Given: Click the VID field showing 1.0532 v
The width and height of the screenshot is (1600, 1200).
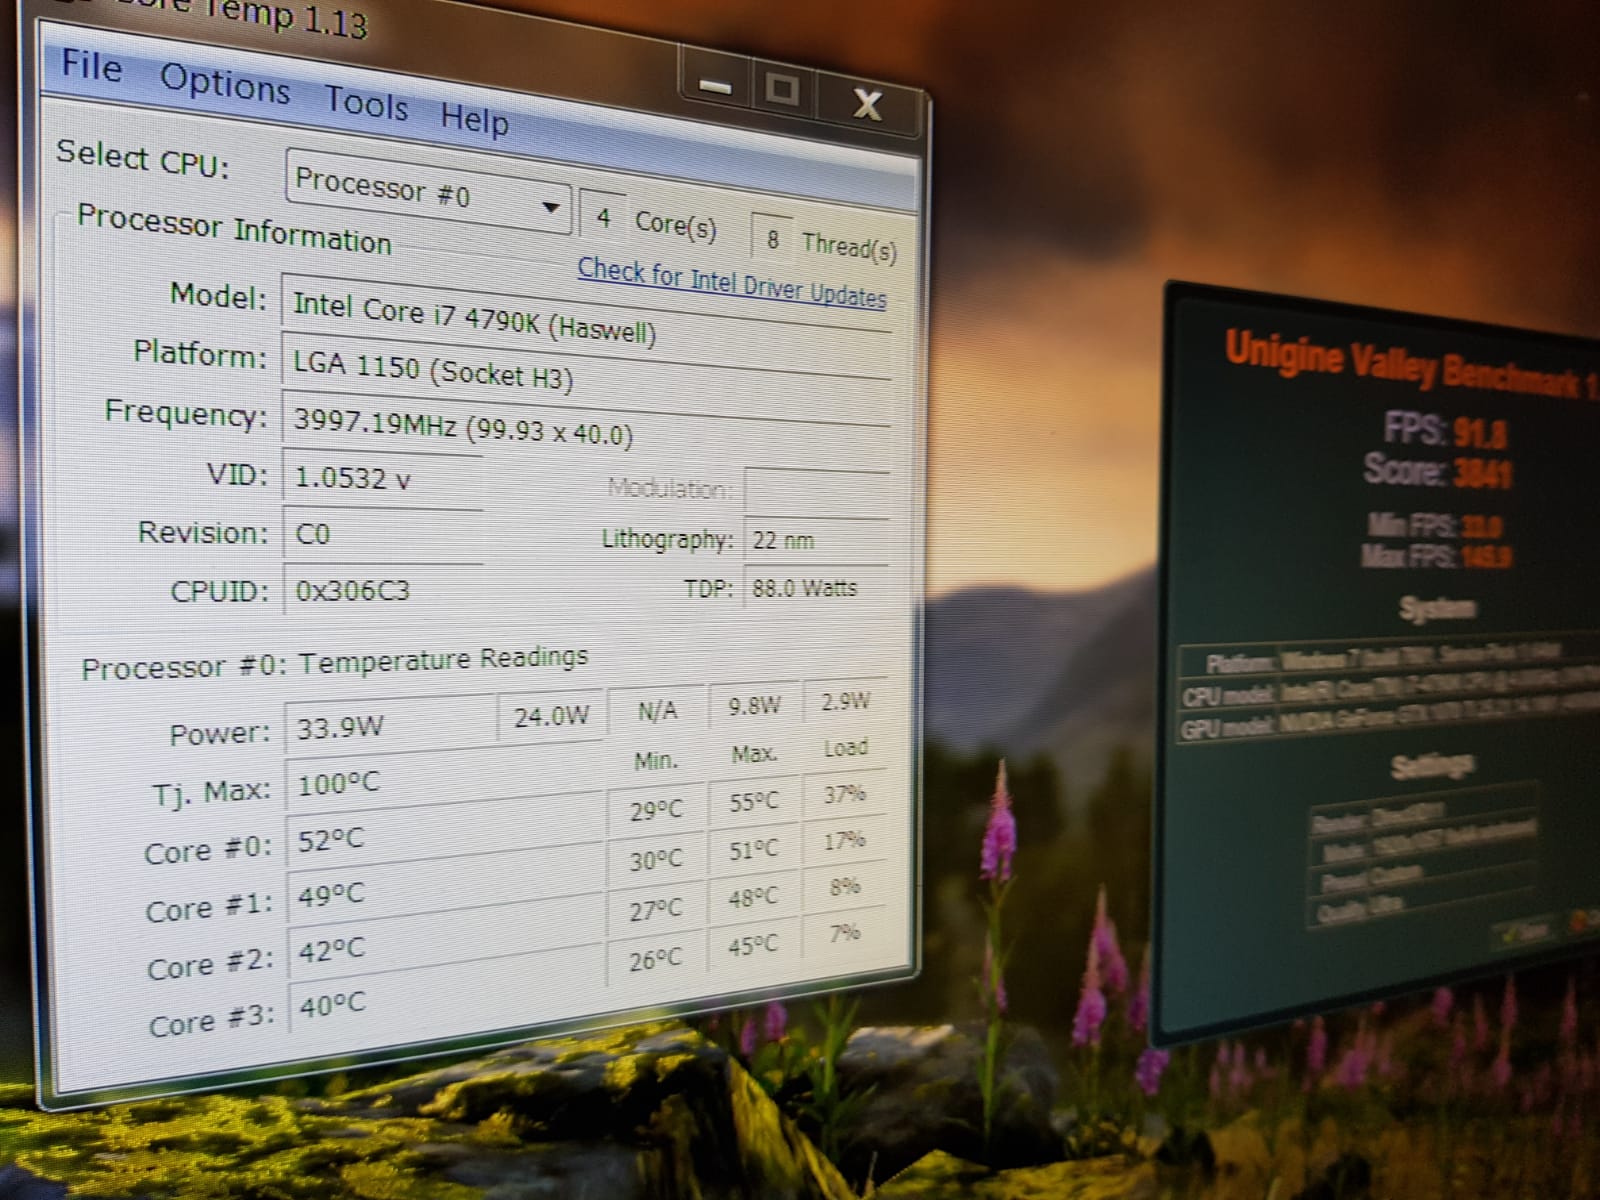Looking at the screenshot, I should pos(383,480).
